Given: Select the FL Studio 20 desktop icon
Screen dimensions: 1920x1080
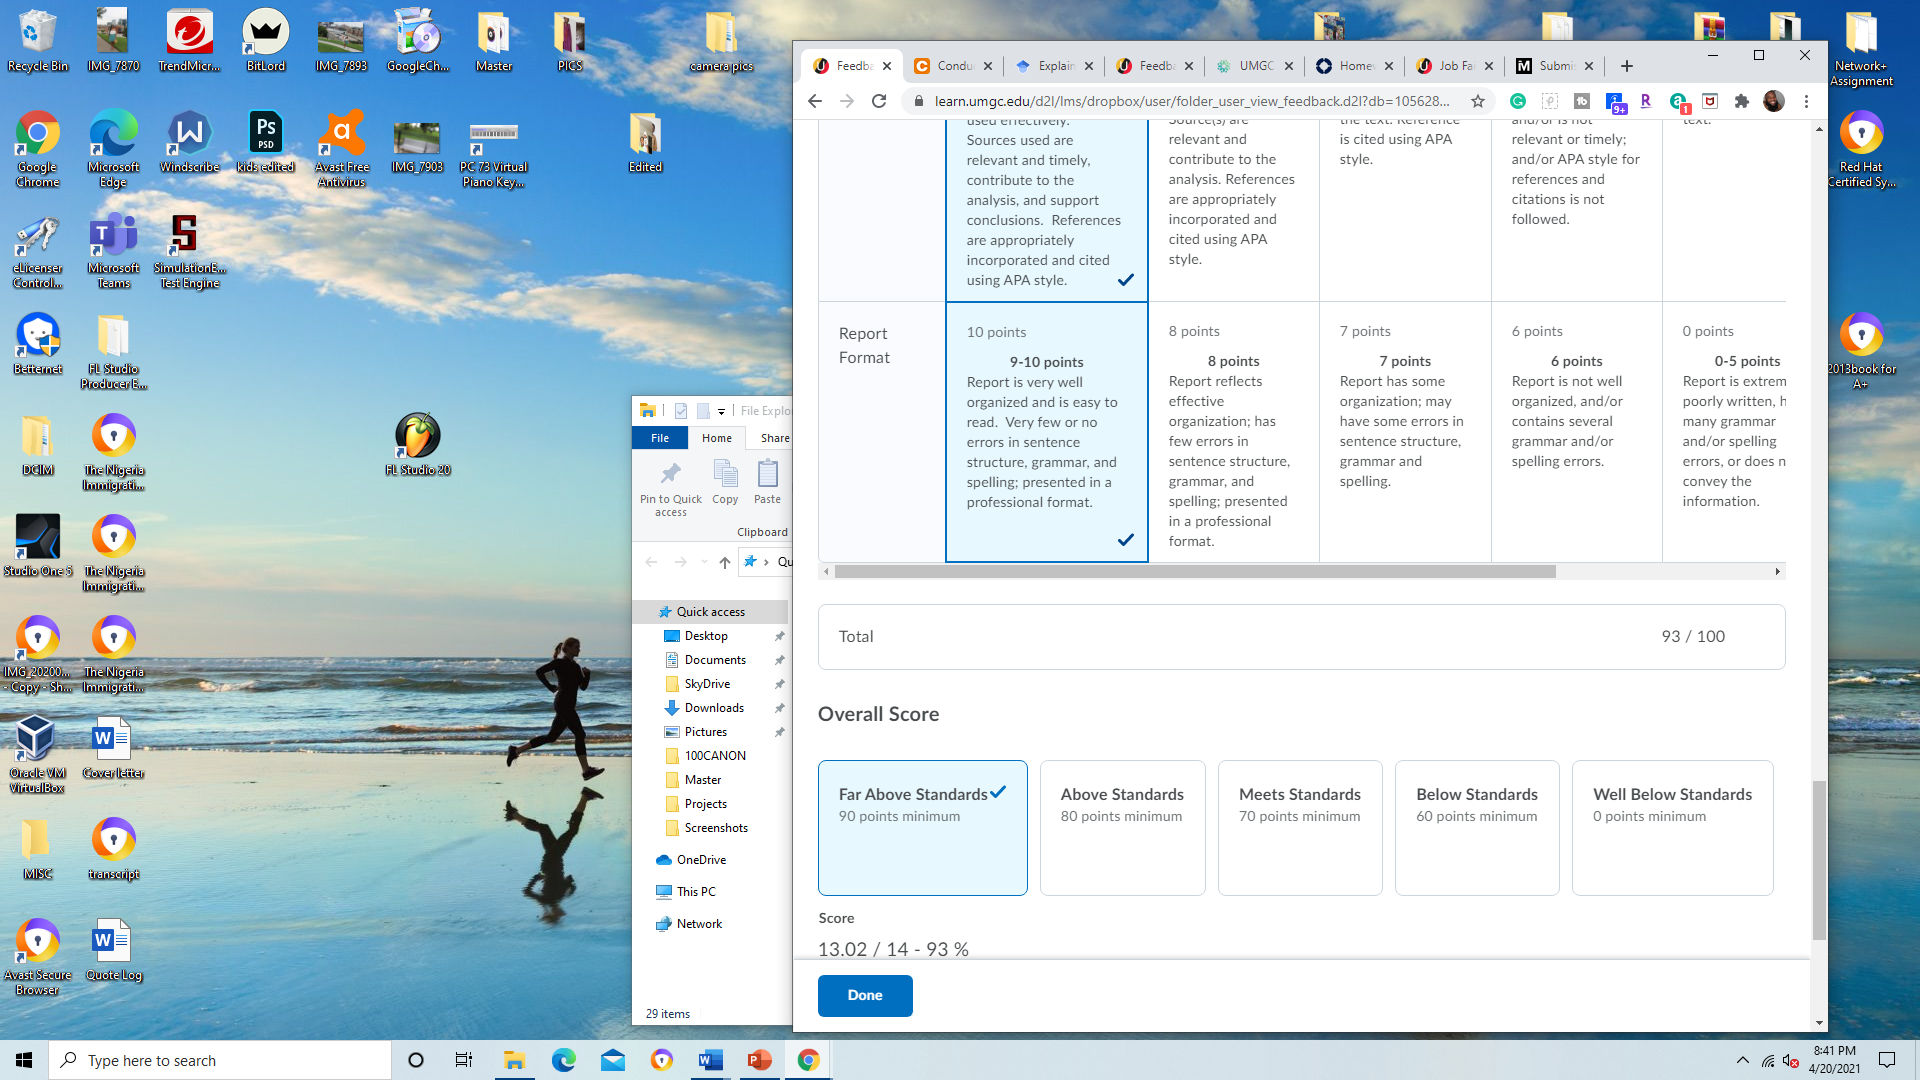Looking at the screenshot, I should click(418, 444).
